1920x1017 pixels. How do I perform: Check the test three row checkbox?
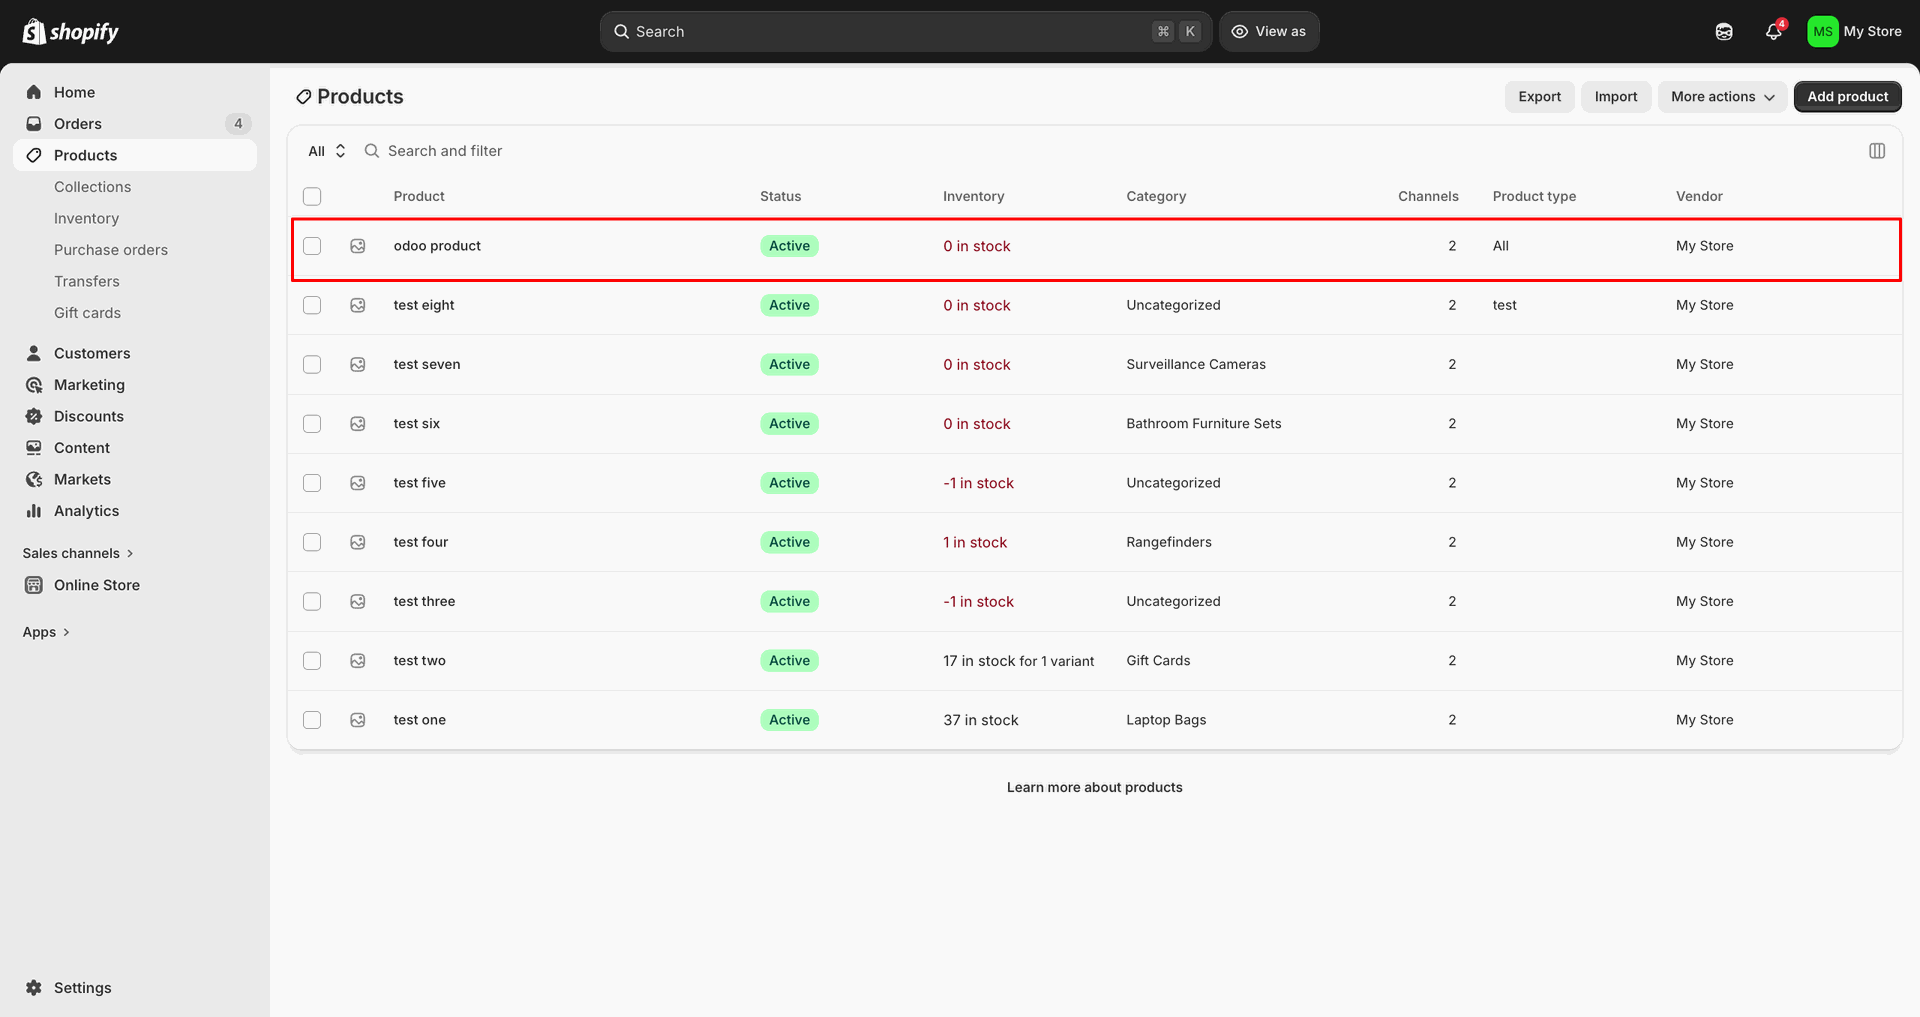[x=312, y=601]
